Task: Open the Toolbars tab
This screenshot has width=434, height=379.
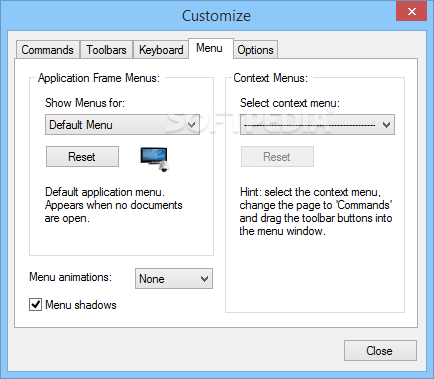Action: pyautogui.click(x=106, y=50)
